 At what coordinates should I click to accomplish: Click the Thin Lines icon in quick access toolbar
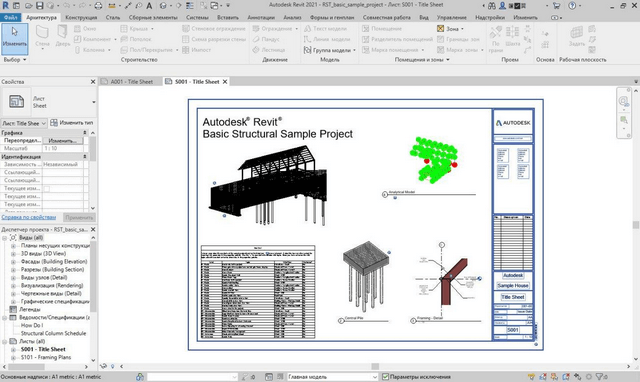point(190,6)
